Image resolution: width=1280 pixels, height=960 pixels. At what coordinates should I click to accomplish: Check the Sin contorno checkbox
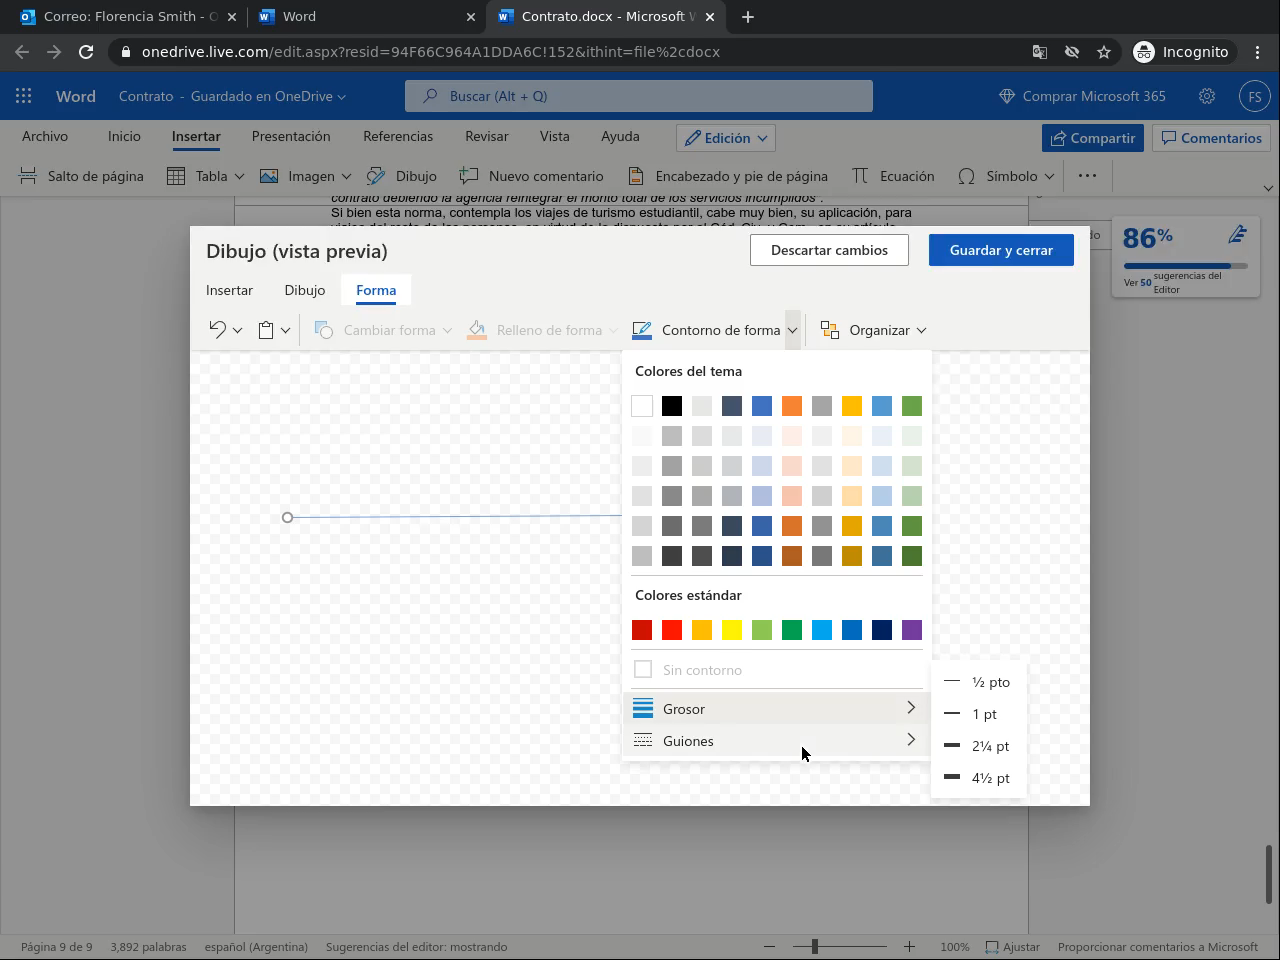click(x=643, y=670)
